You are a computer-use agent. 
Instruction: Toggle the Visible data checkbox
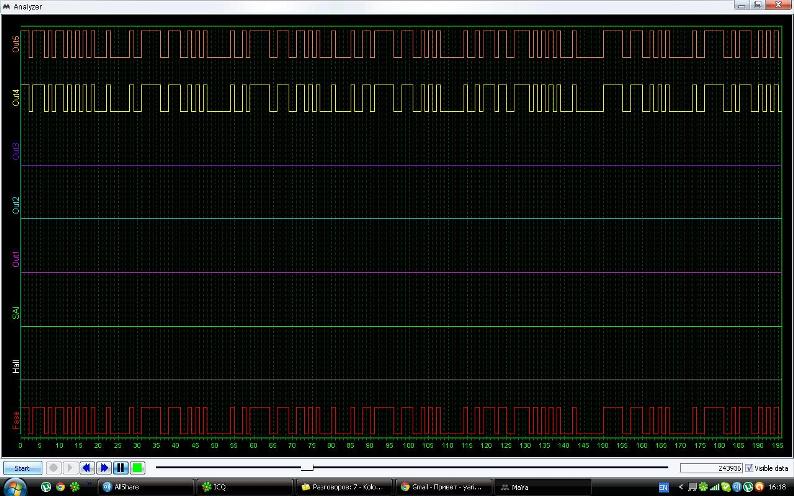tap(749, 468)
